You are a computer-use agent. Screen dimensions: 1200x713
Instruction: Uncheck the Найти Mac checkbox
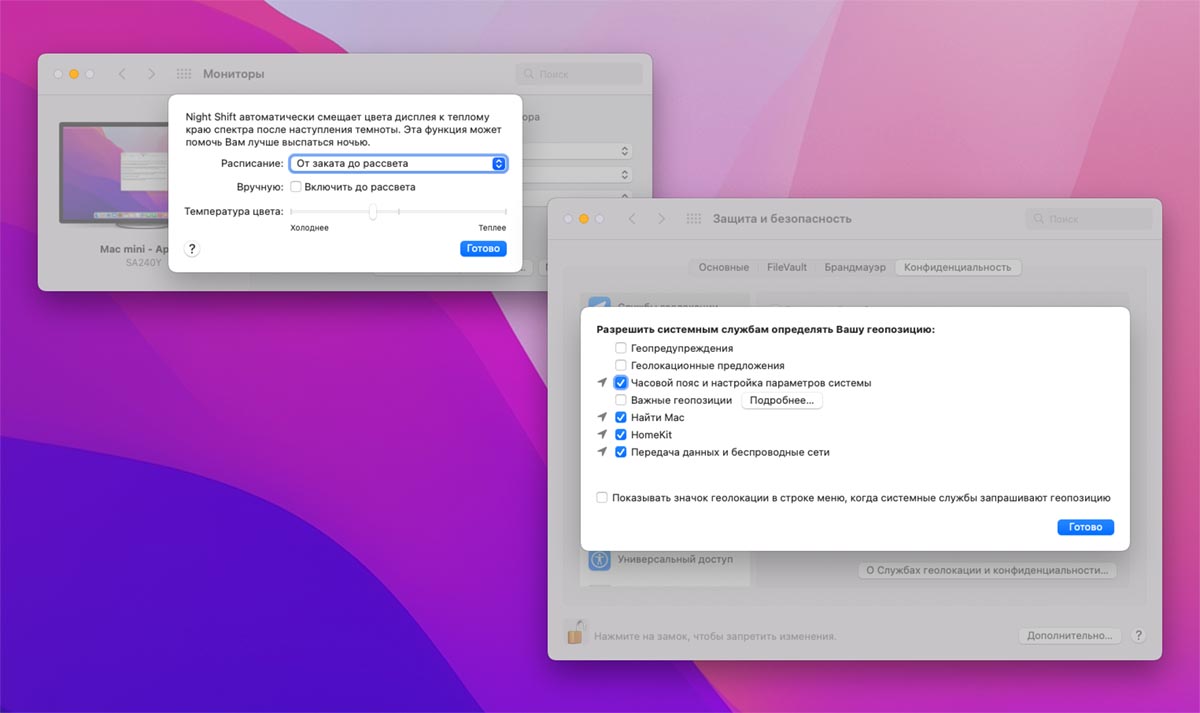coord(621,417)
